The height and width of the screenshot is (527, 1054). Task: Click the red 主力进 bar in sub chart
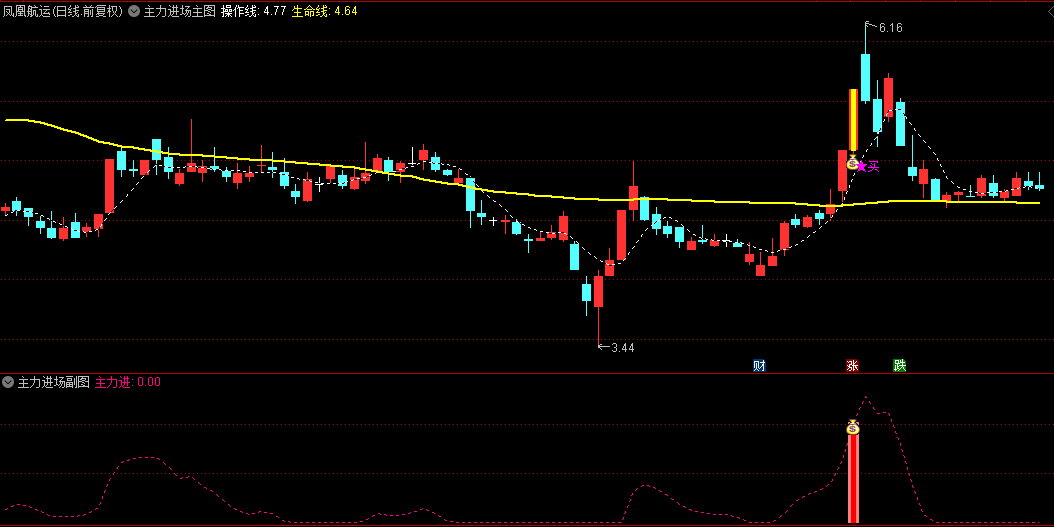854,479
